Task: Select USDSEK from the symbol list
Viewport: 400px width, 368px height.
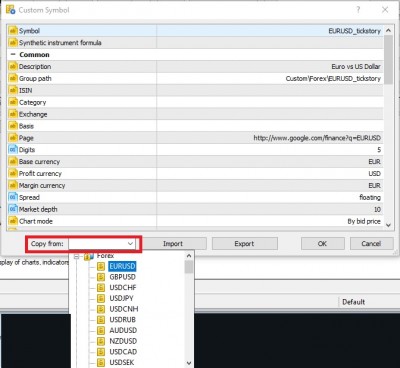Action: click(x=122, y=362)
